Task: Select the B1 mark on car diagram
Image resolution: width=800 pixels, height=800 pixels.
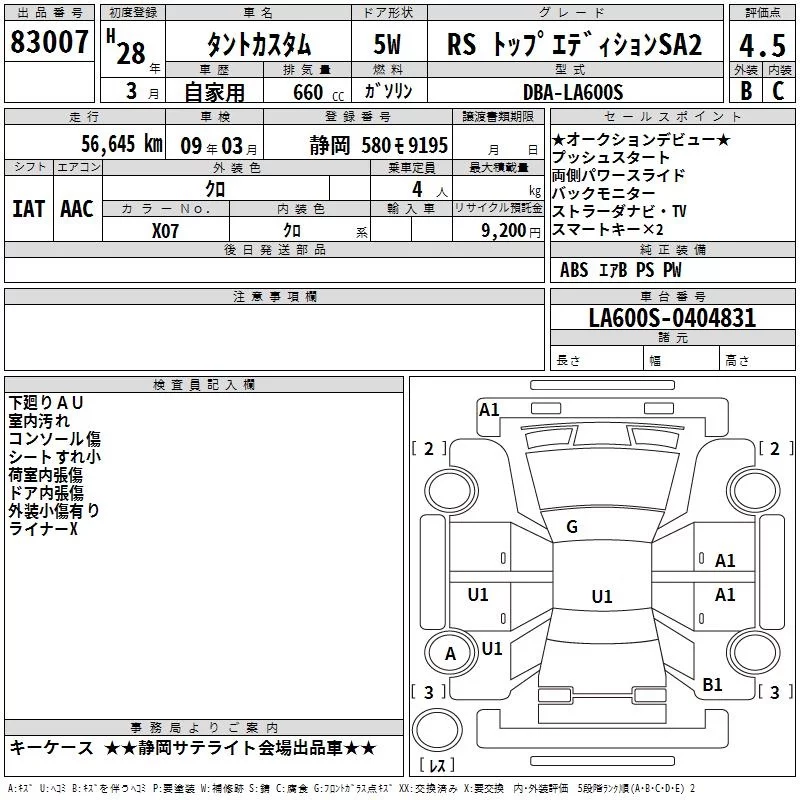Action: [x=712, y=685]
